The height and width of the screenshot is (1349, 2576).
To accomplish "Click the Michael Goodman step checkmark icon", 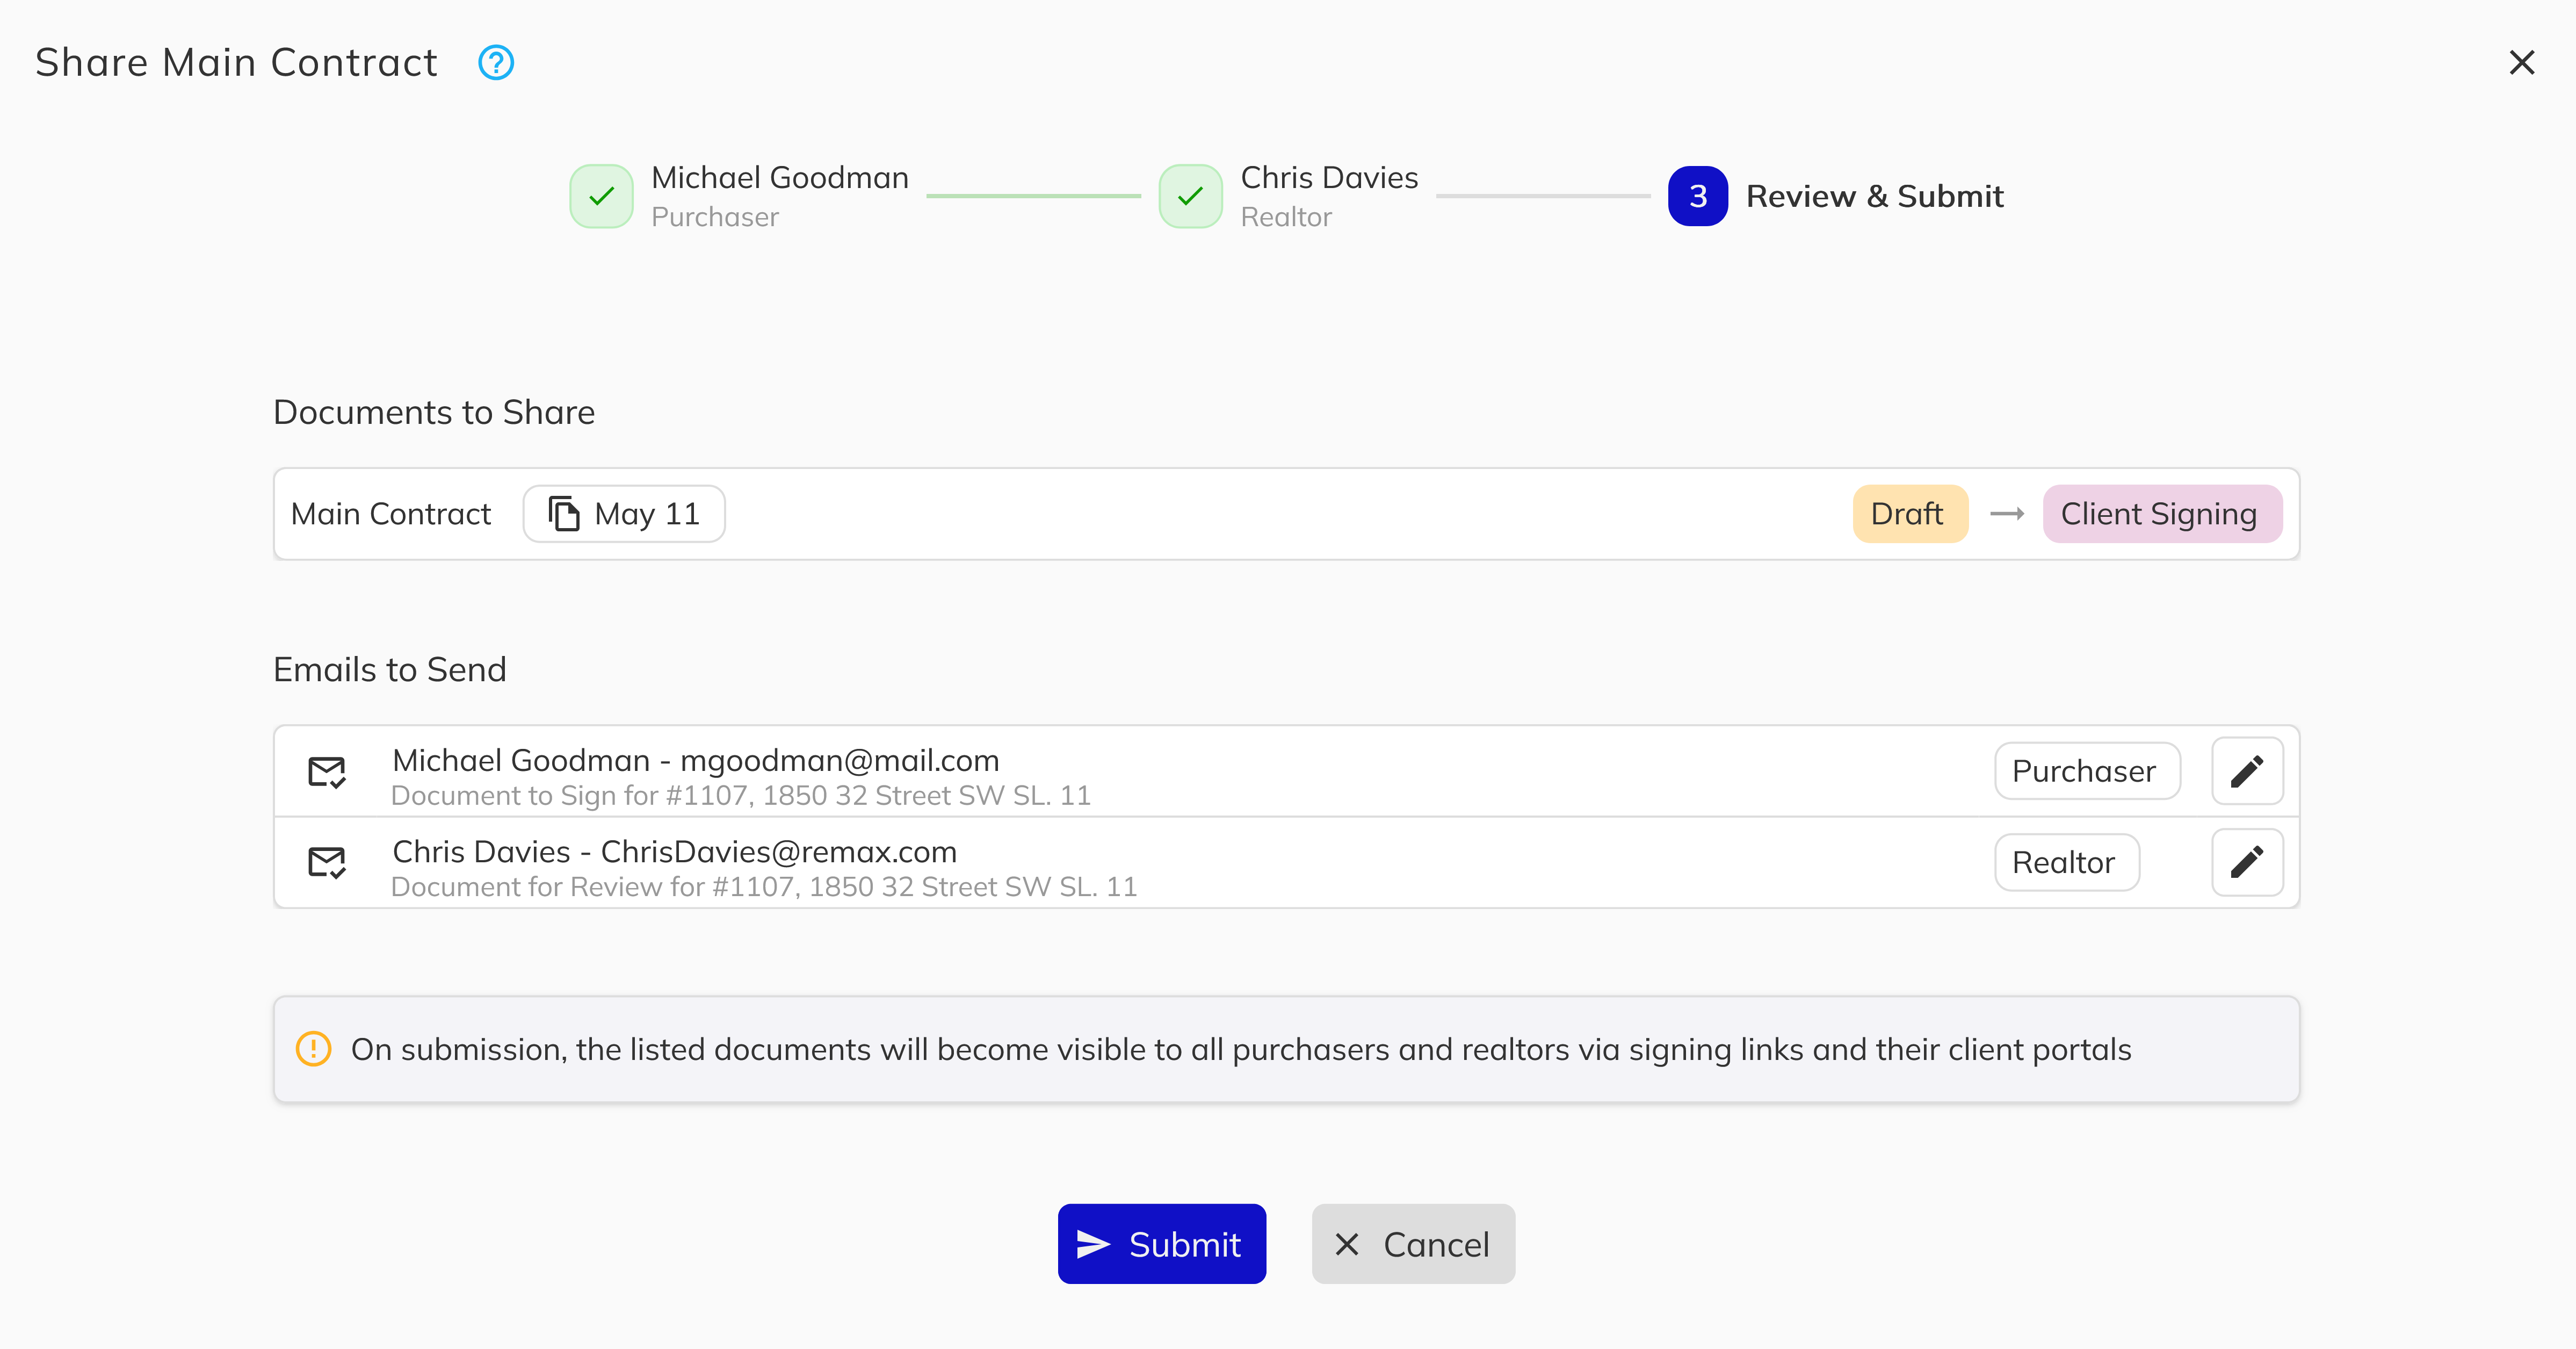I will coord(601,196).
